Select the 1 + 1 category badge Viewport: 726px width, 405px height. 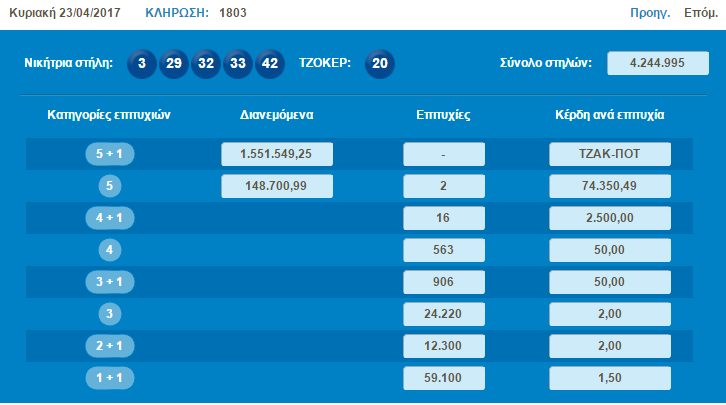coord(110,378)
